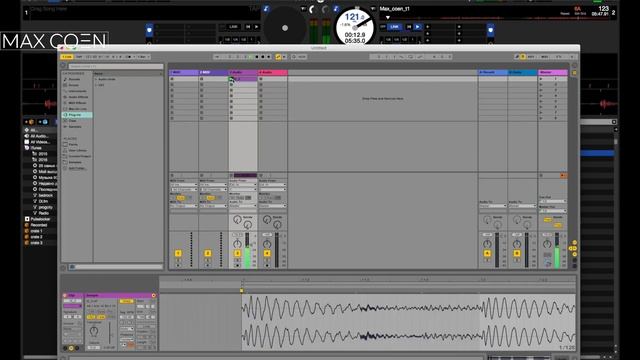
Task: Open Packs under Places
Action: 73,144
